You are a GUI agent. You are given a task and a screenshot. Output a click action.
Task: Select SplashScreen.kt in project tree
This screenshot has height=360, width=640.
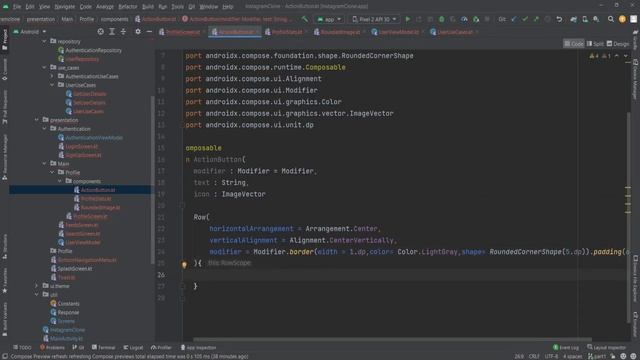tap(75, 269)
